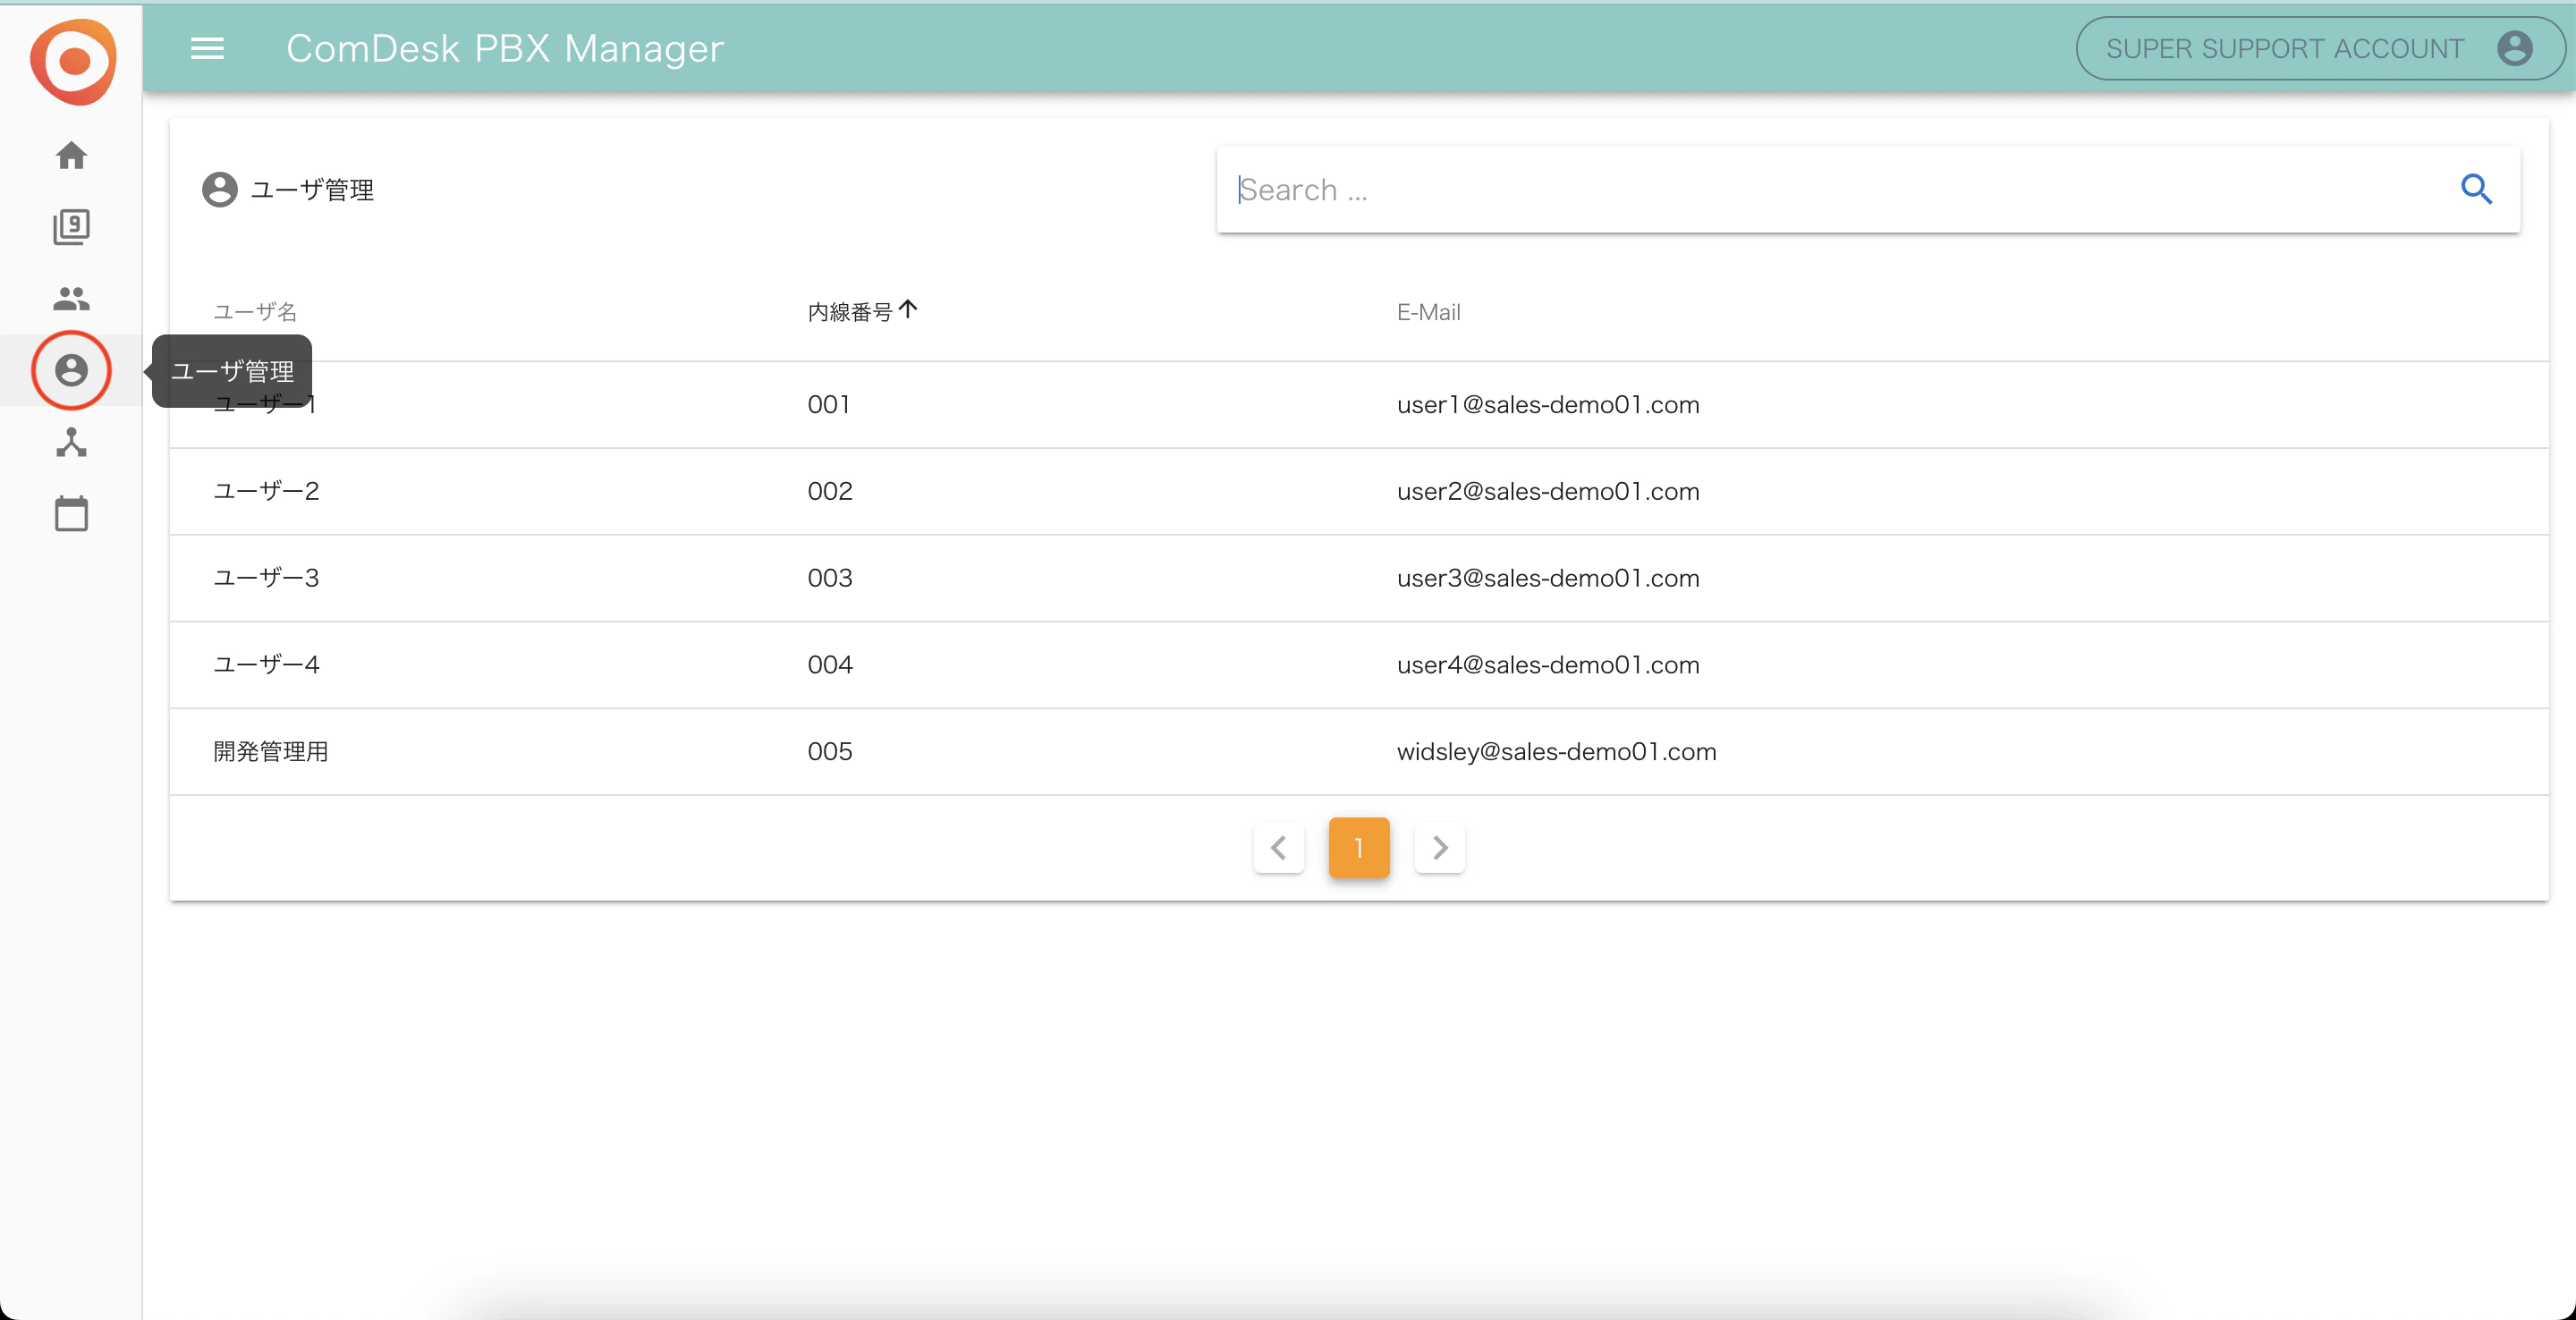Image resolution: width=2576 pixels, height=1320 pixels.
Task: Select the ユーザー4 row name
Action: coord(266,665)
